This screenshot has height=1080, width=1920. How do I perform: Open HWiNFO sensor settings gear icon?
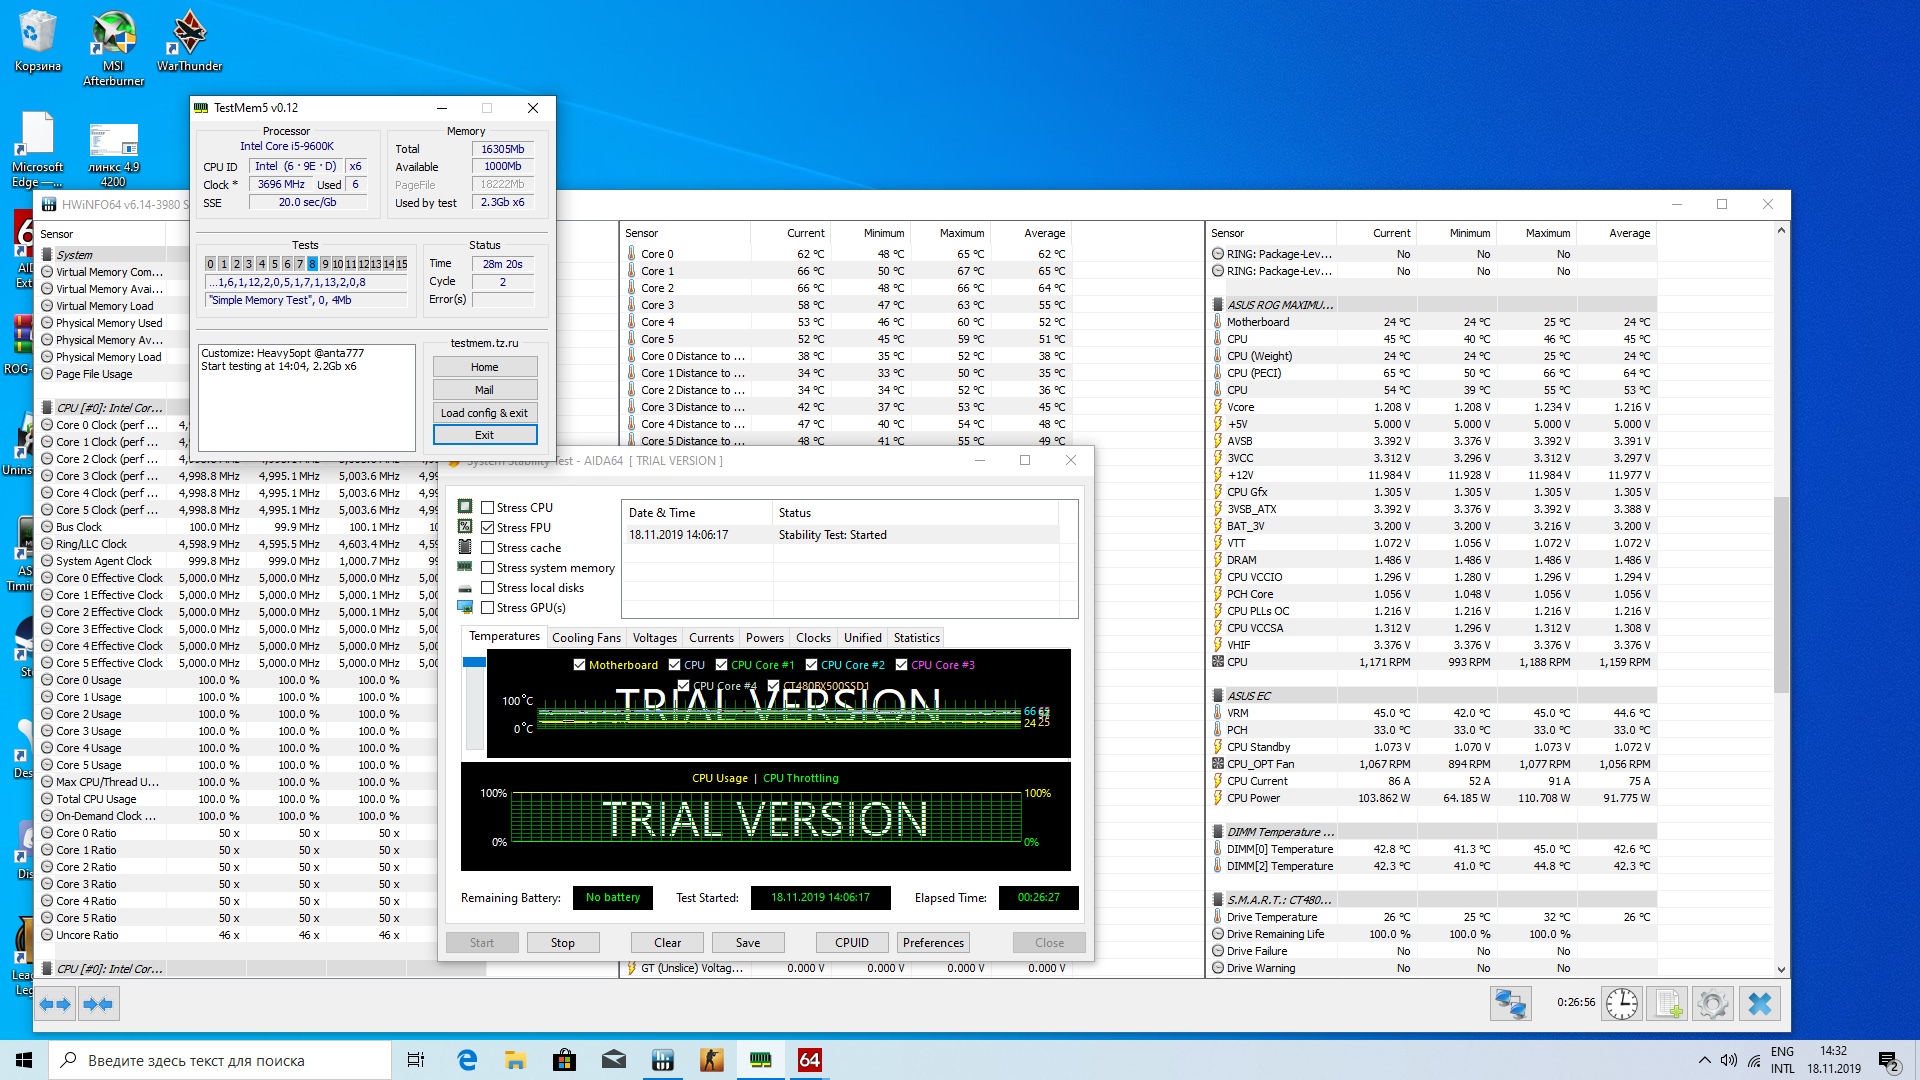(x=1712, y=1003)
